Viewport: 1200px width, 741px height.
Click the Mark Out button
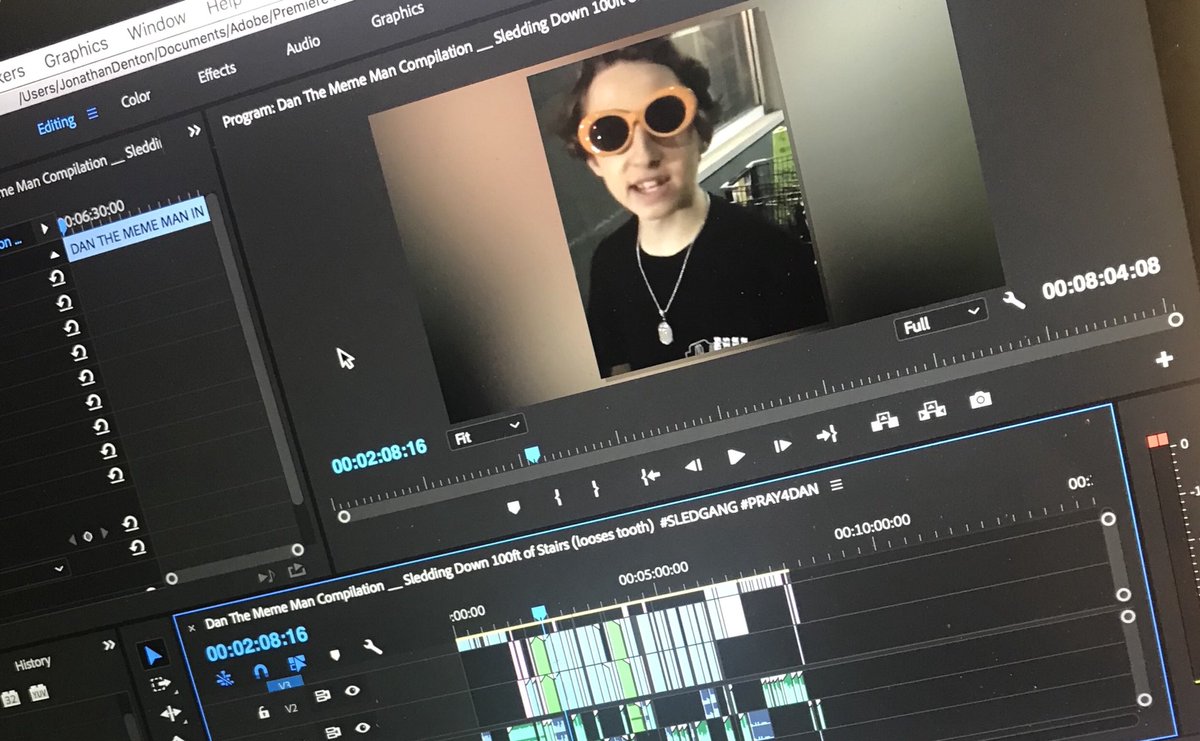(x=594, y=488)
